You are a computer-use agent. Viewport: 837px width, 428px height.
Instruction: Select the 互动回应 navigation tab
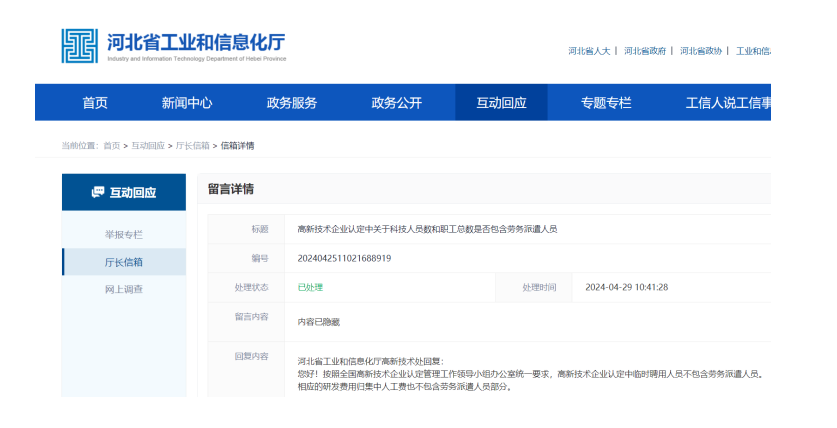click(501, 102)
